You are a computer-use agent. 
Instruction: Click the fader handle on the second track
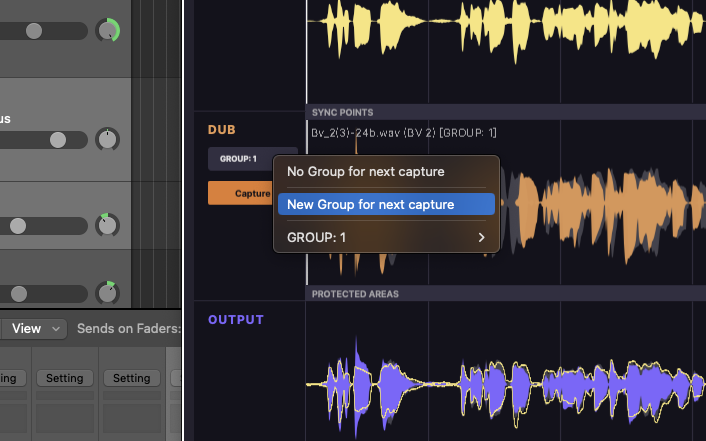58,139
